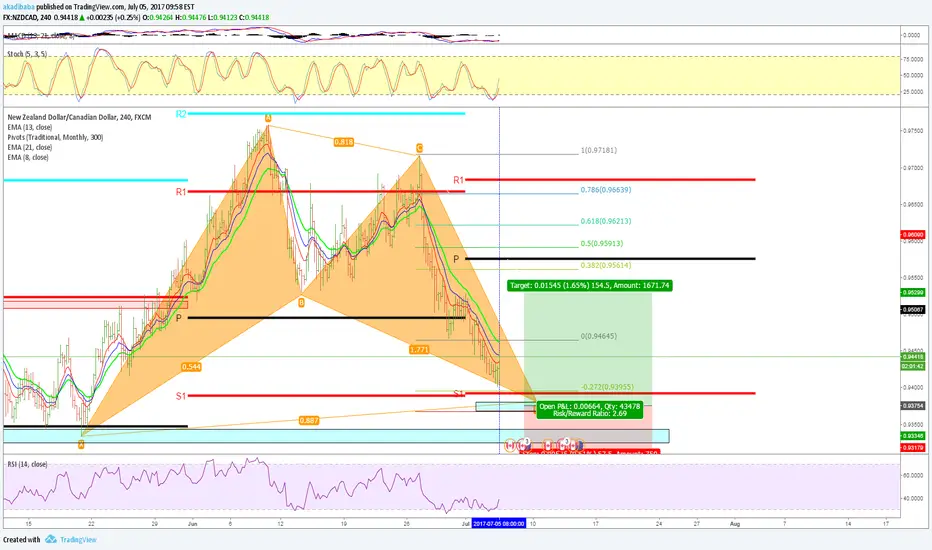Select the EMA (13, close) legend entry
This screenshot has width=932, height=550.
coord(30,127)
